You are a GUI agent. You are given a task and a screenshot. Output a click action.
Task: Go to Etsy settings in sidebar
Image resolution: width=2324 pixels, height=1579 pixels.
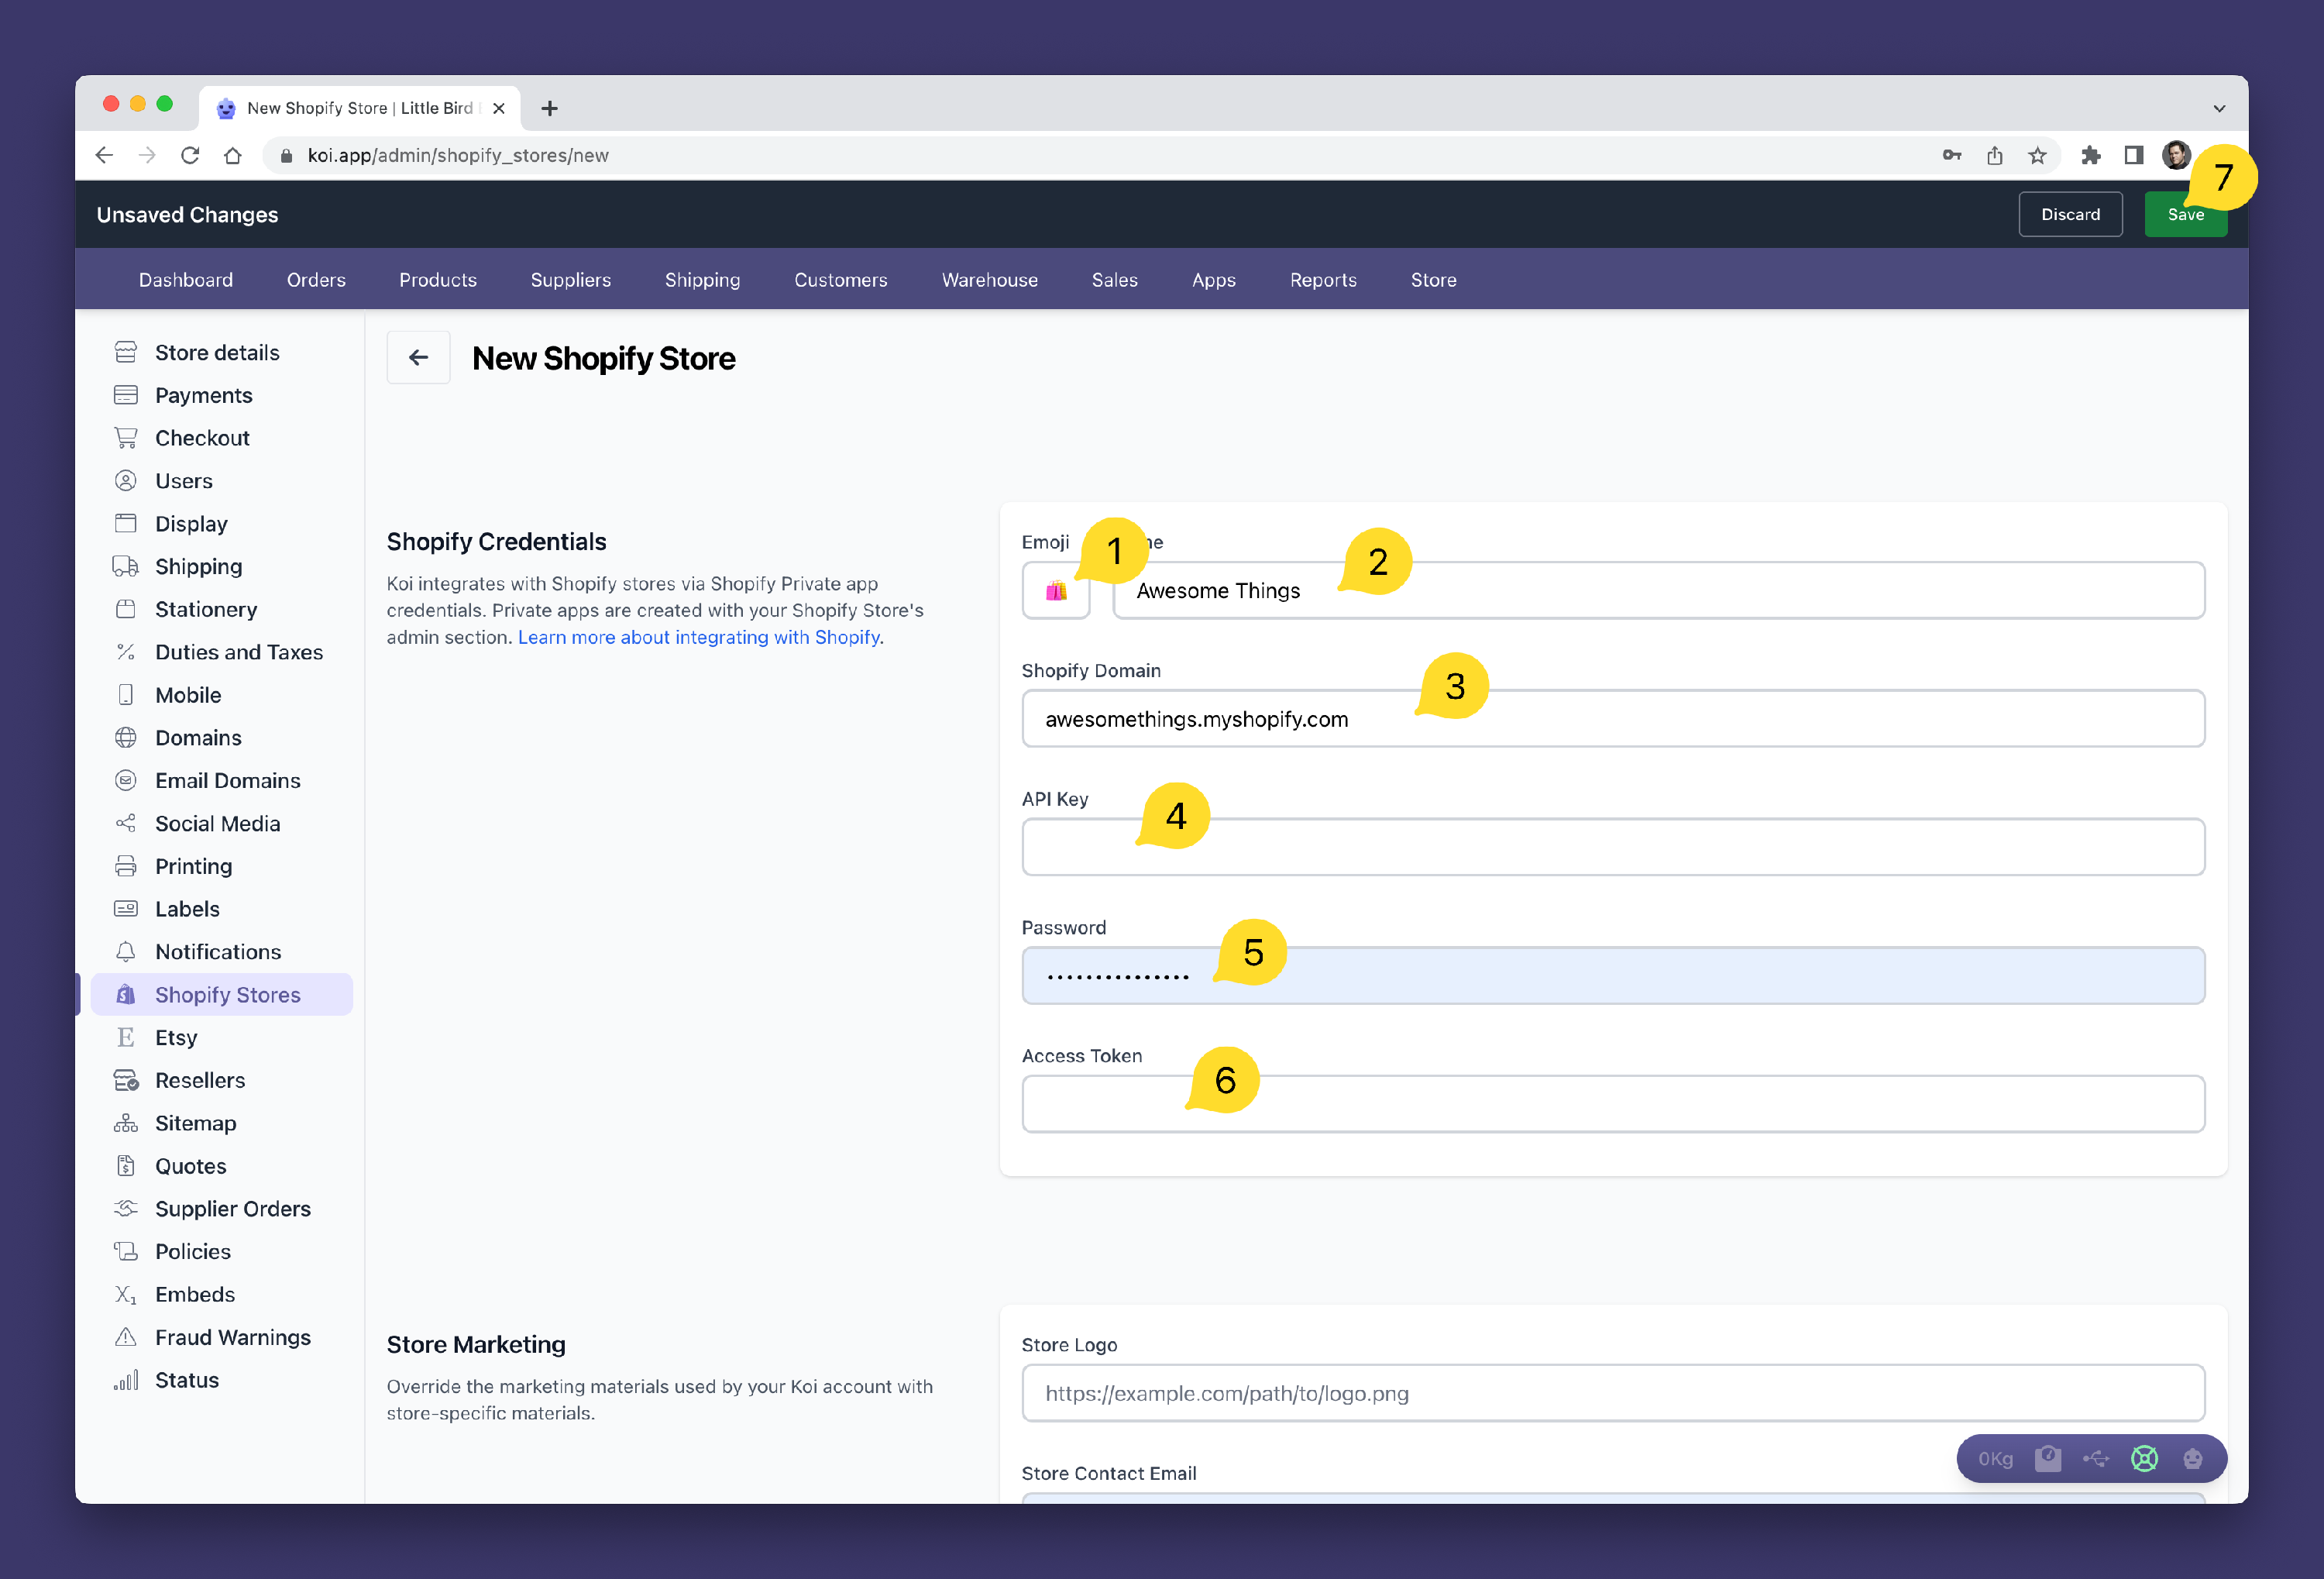[176, 1037]
